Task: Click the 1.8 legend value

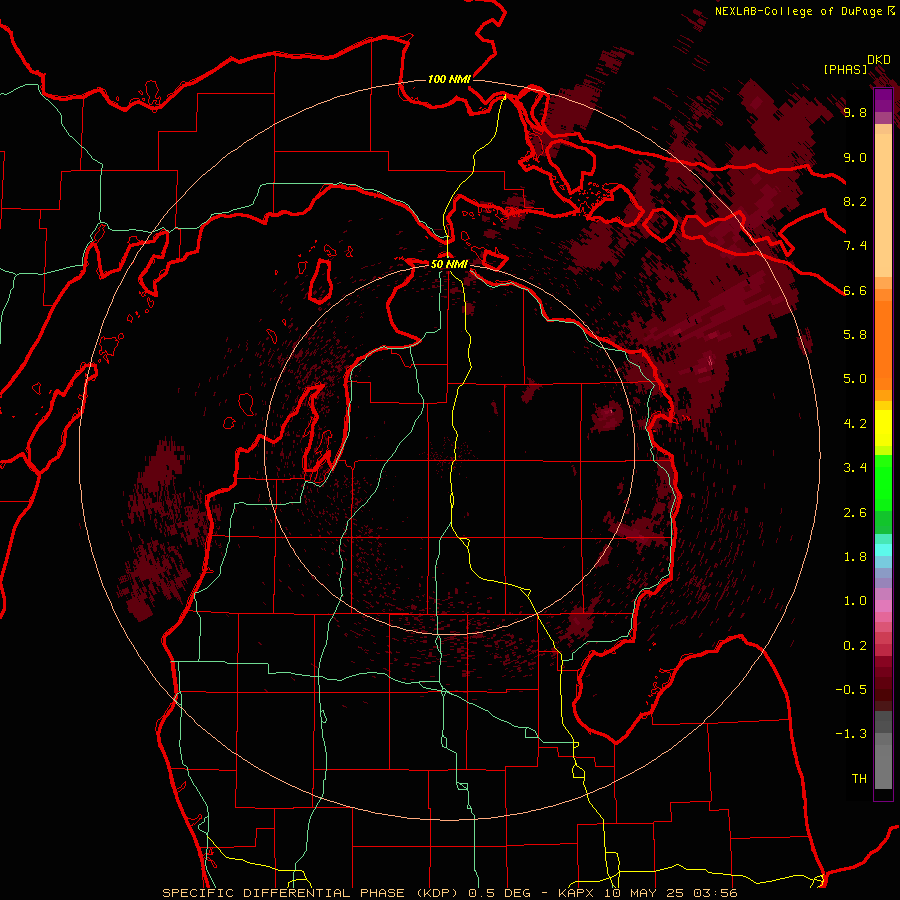Action: 855,557
